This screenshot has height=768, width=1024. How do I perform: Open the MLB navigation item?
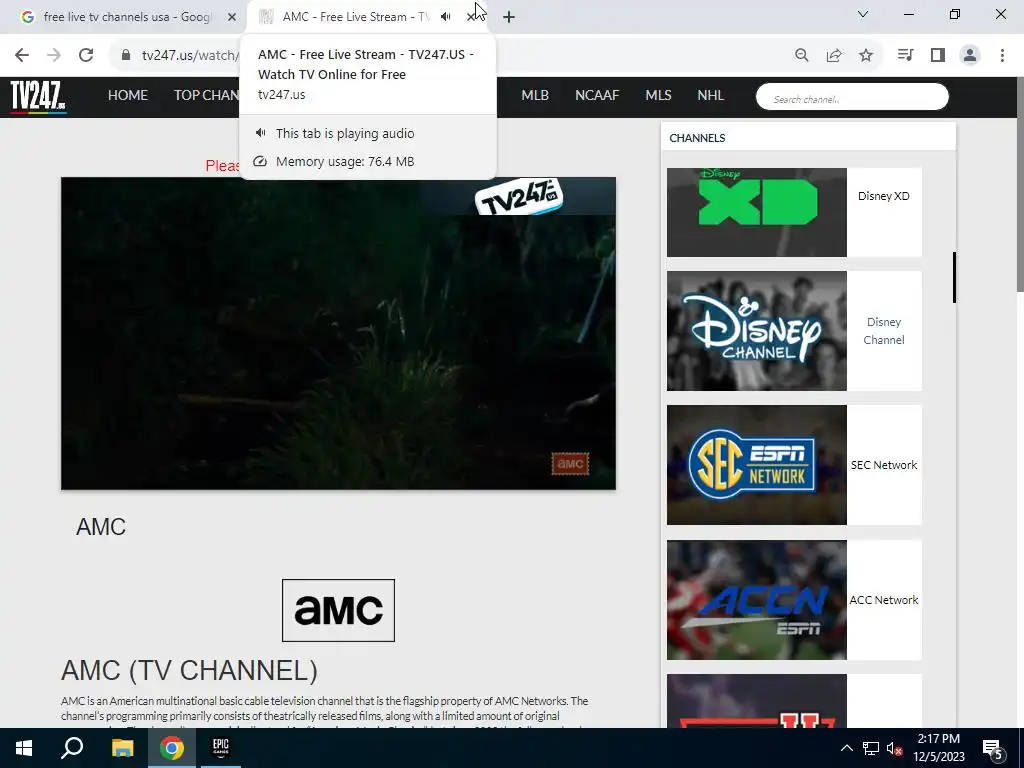coord(535,95)
